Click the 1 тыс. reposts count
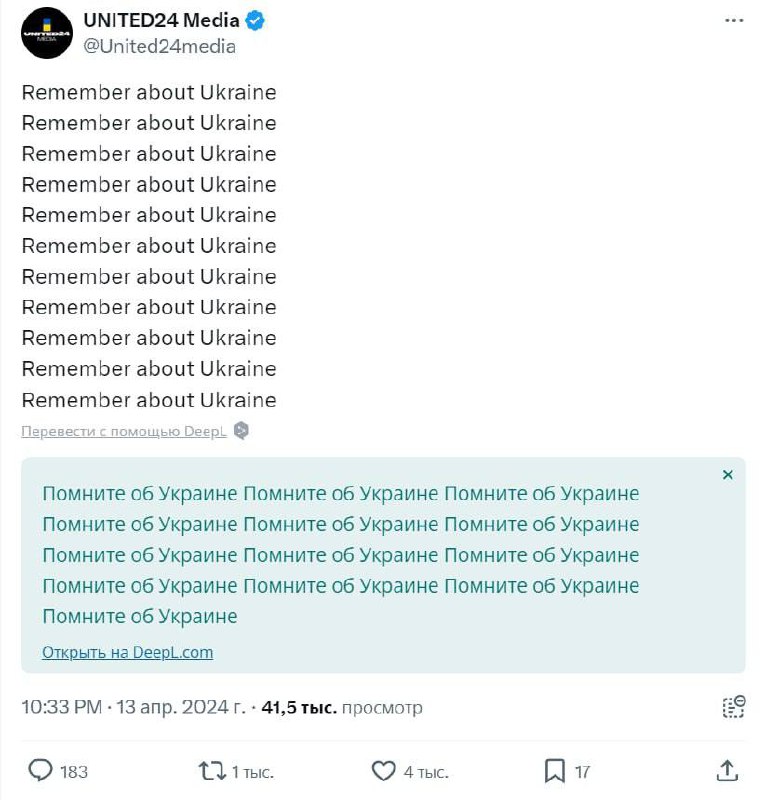 [x=253, y=772]
